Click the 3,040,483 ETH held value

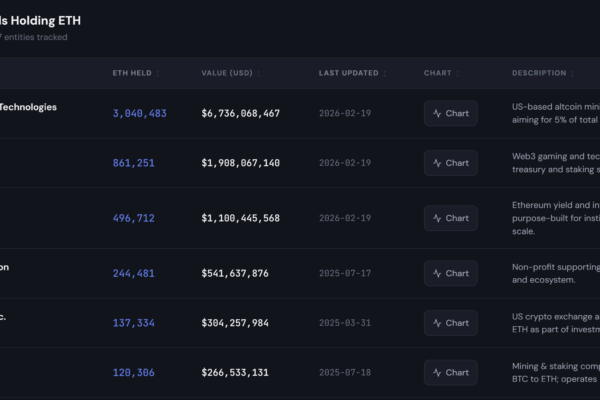pyautogui.click(x=139, y=114)
